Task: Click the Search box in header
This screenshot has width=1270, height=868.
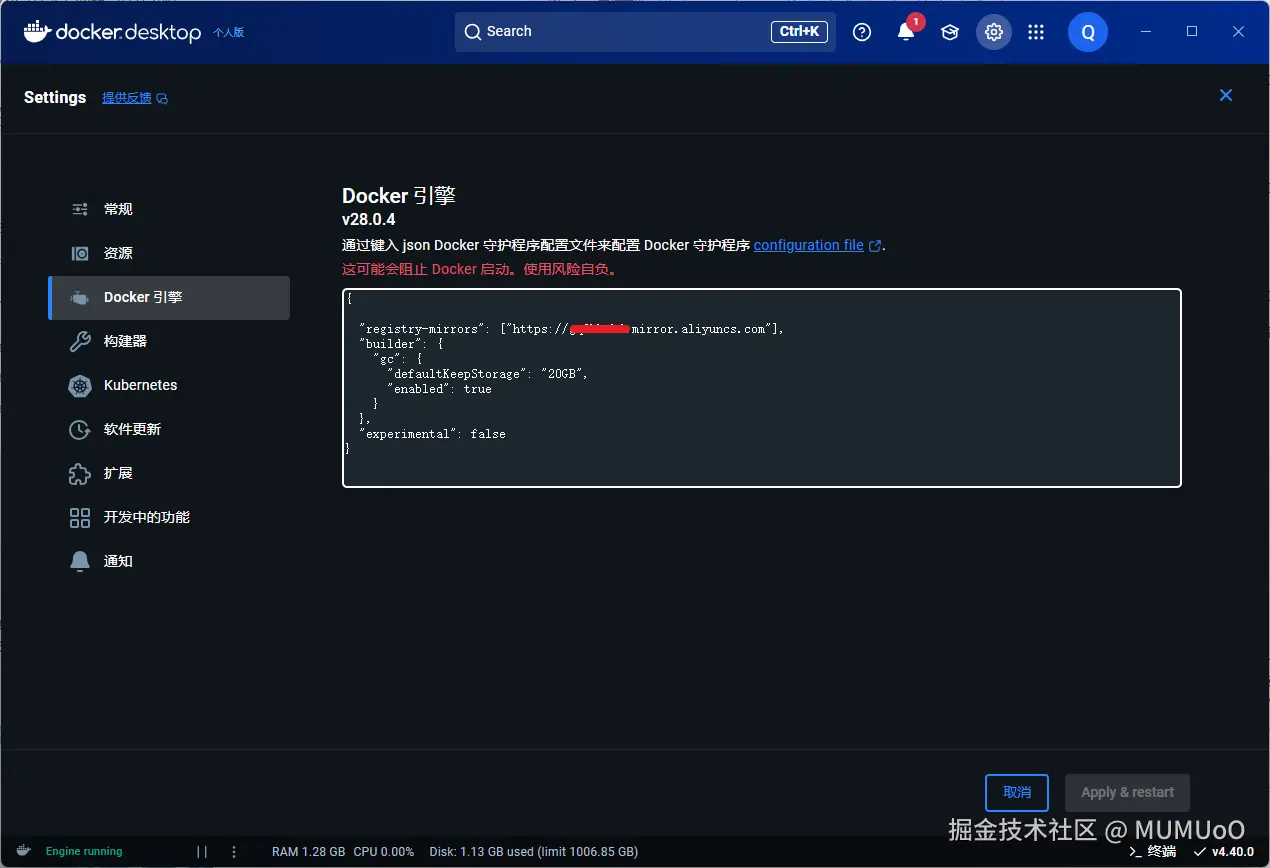Action: 645,32
